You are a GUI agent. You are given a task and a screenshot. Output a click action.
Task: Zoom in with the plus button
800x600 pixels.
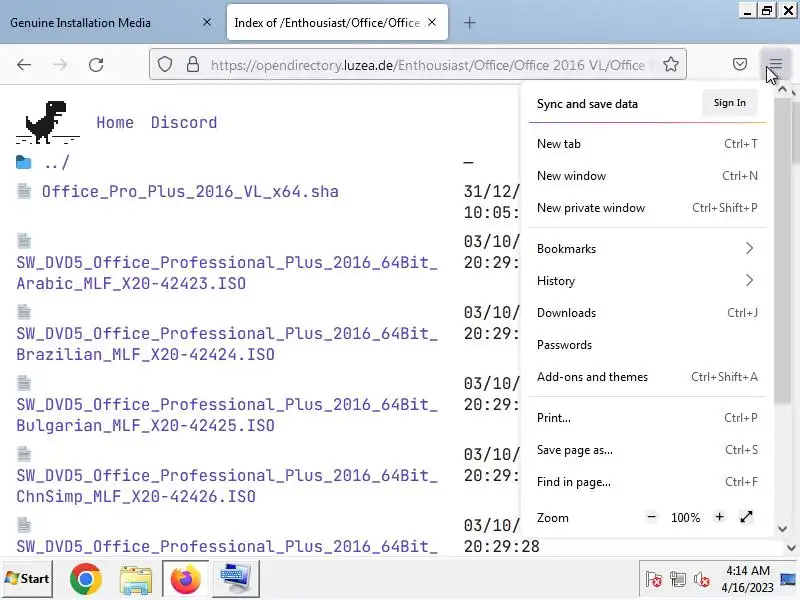[719, 517]
